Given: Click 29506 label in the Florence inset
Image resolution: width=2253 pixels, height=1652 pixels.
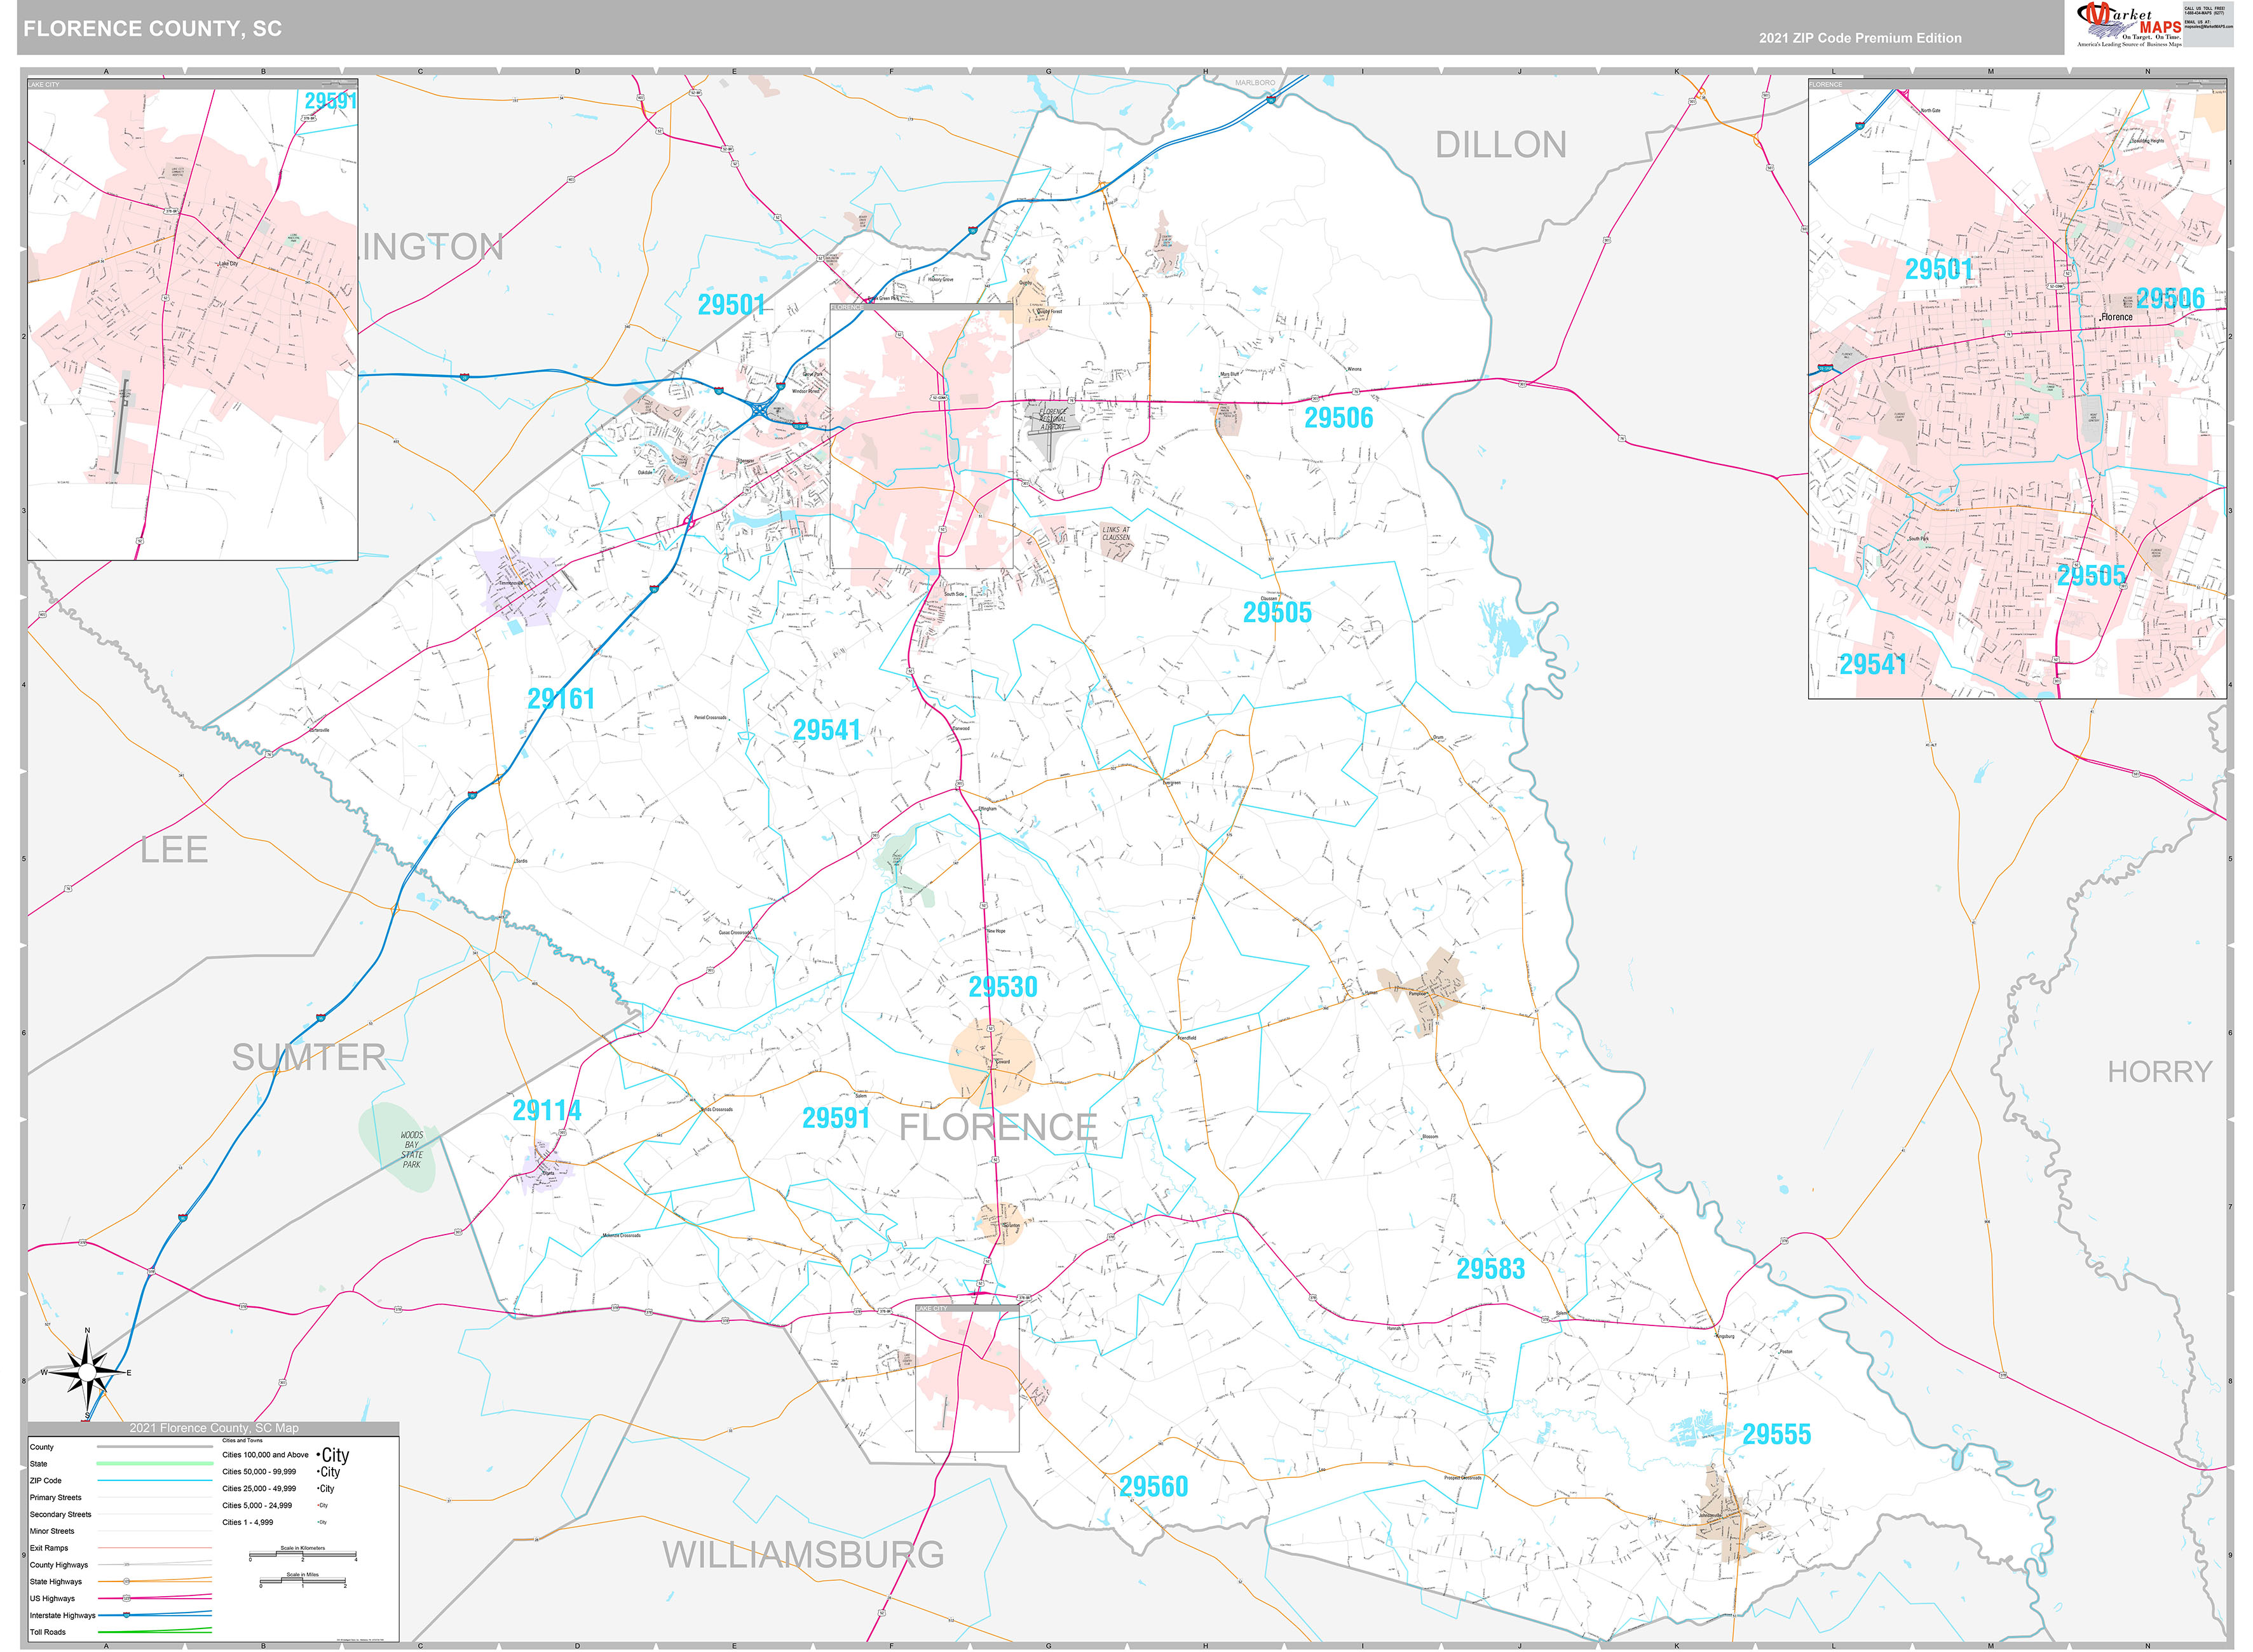Looking at the screenshot, I should (x=2171, y=298).
